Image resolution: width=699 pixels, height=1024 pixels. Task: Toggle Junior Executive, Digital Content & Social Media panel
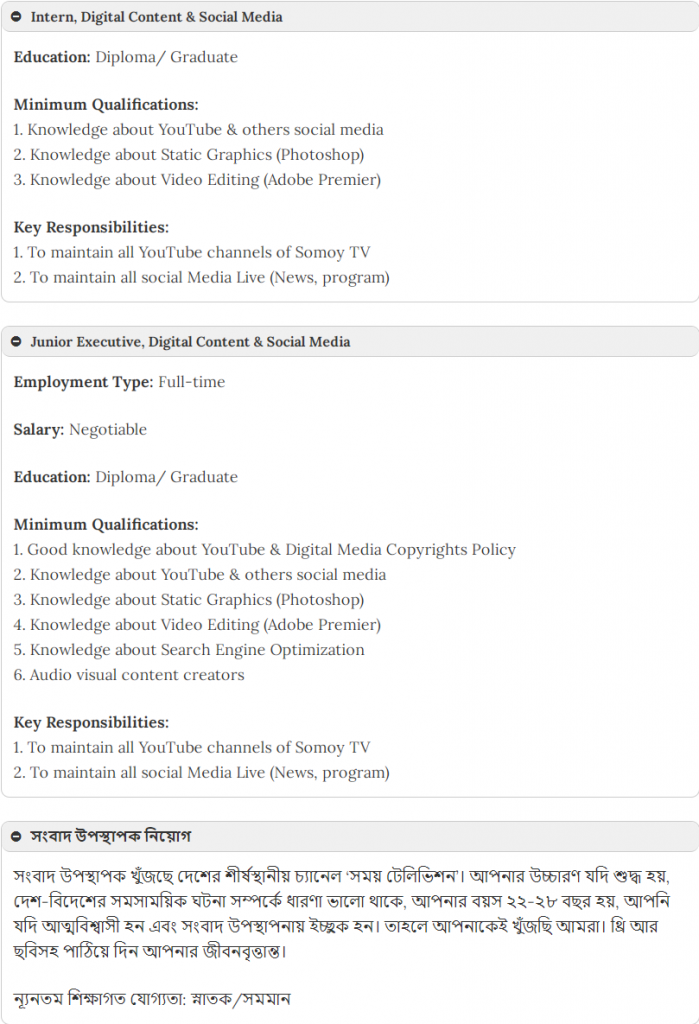[350, 342]
